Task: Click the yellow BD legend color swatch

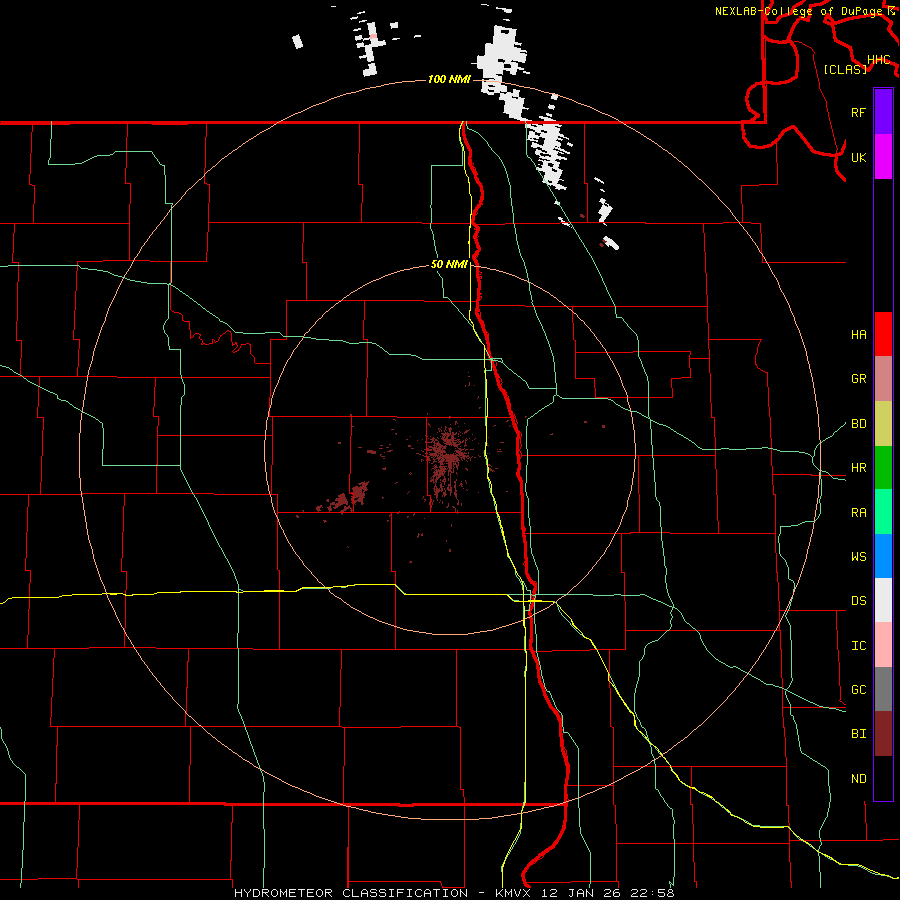Action: coord(883,424)
